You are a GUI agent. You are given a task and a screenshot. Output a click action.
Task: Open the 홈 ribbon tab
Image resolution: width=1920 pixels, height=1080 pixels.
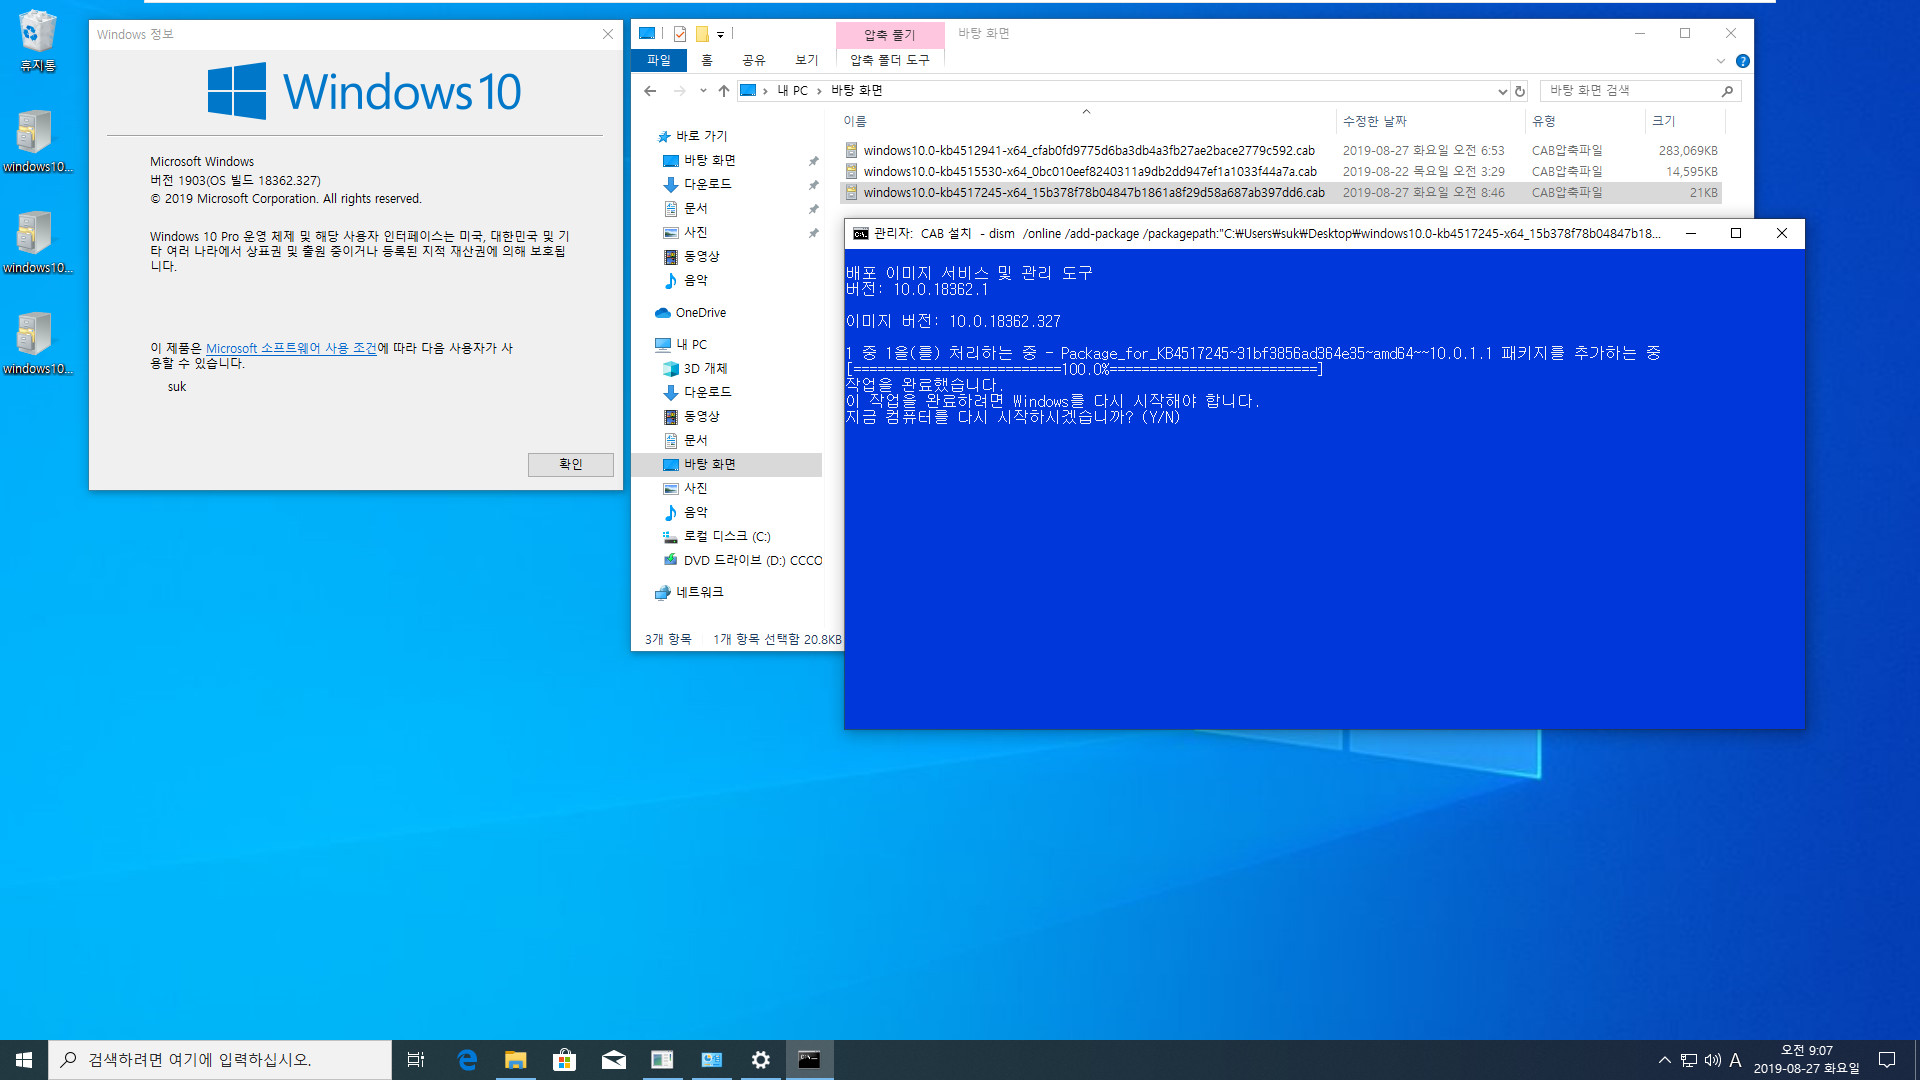pos(707,61)
